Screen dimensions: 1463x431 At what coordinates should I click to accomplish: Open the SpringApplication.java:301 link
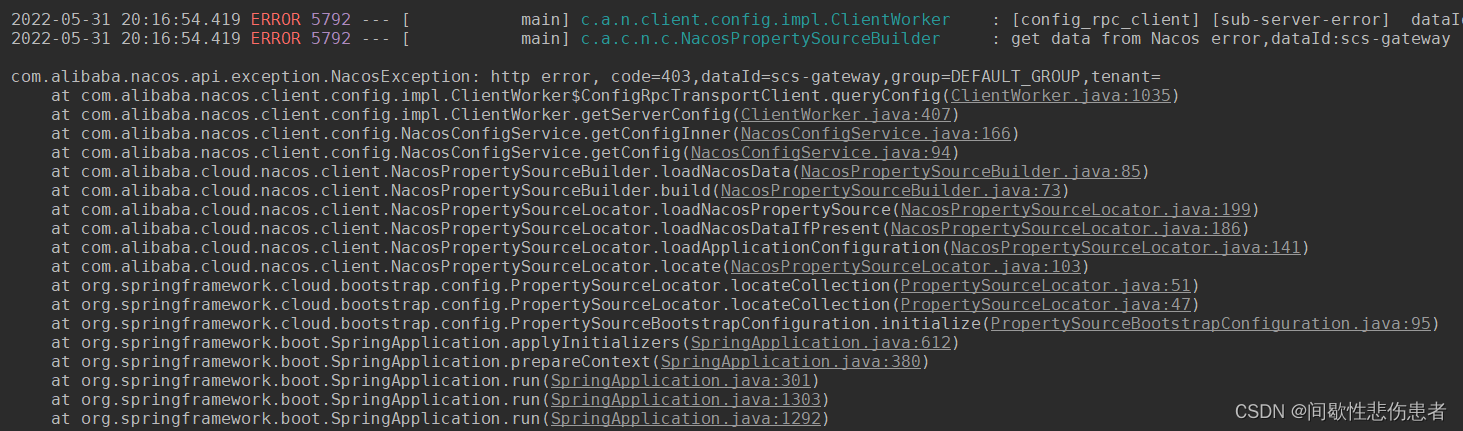click(680, 381)
